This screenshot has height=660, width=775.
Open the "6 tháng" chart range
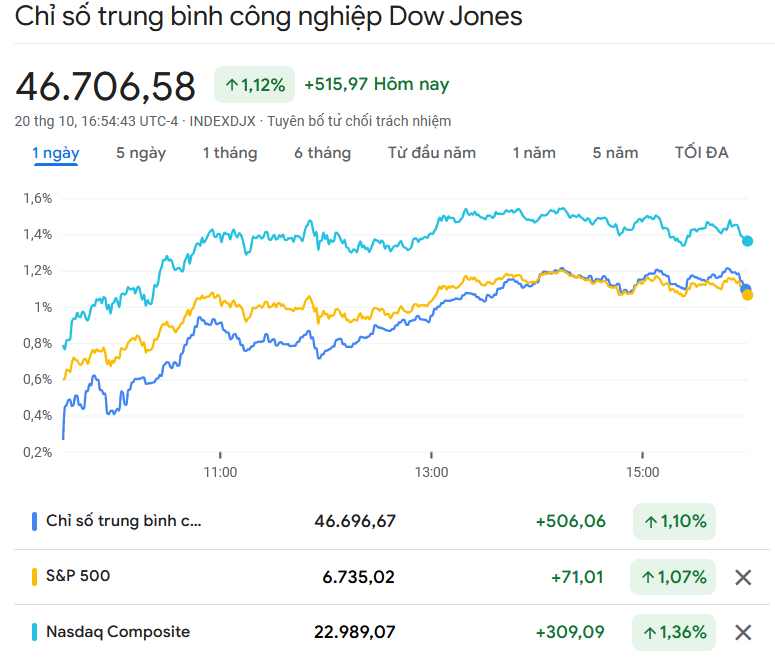point(322,153)
